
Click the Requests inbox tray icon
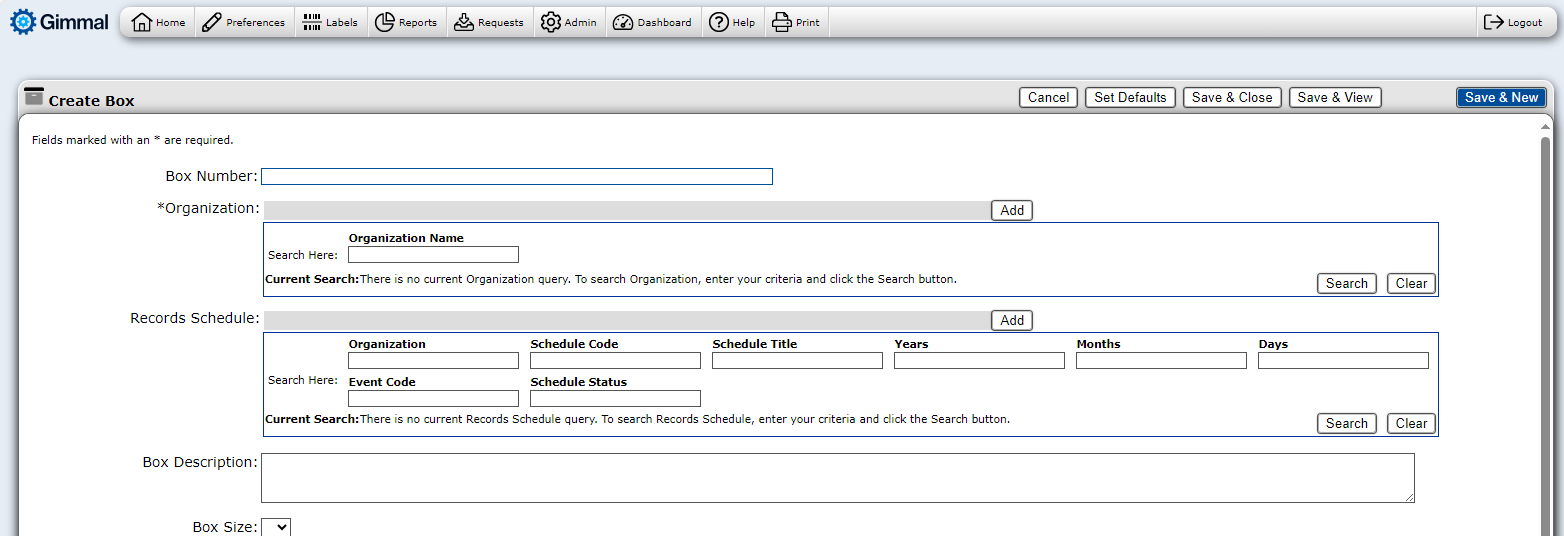coord(464,22)
